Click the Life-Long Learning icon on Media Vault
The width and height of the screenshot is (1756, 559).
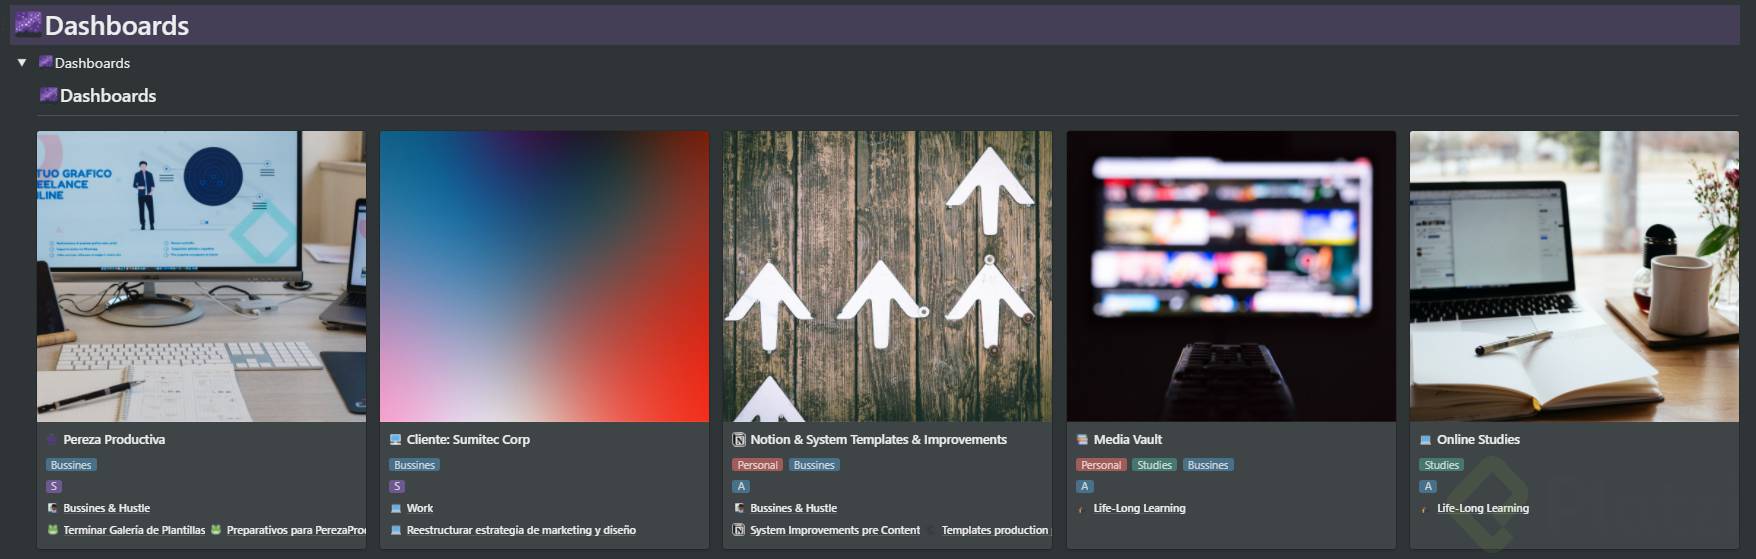click(1082, 509)
